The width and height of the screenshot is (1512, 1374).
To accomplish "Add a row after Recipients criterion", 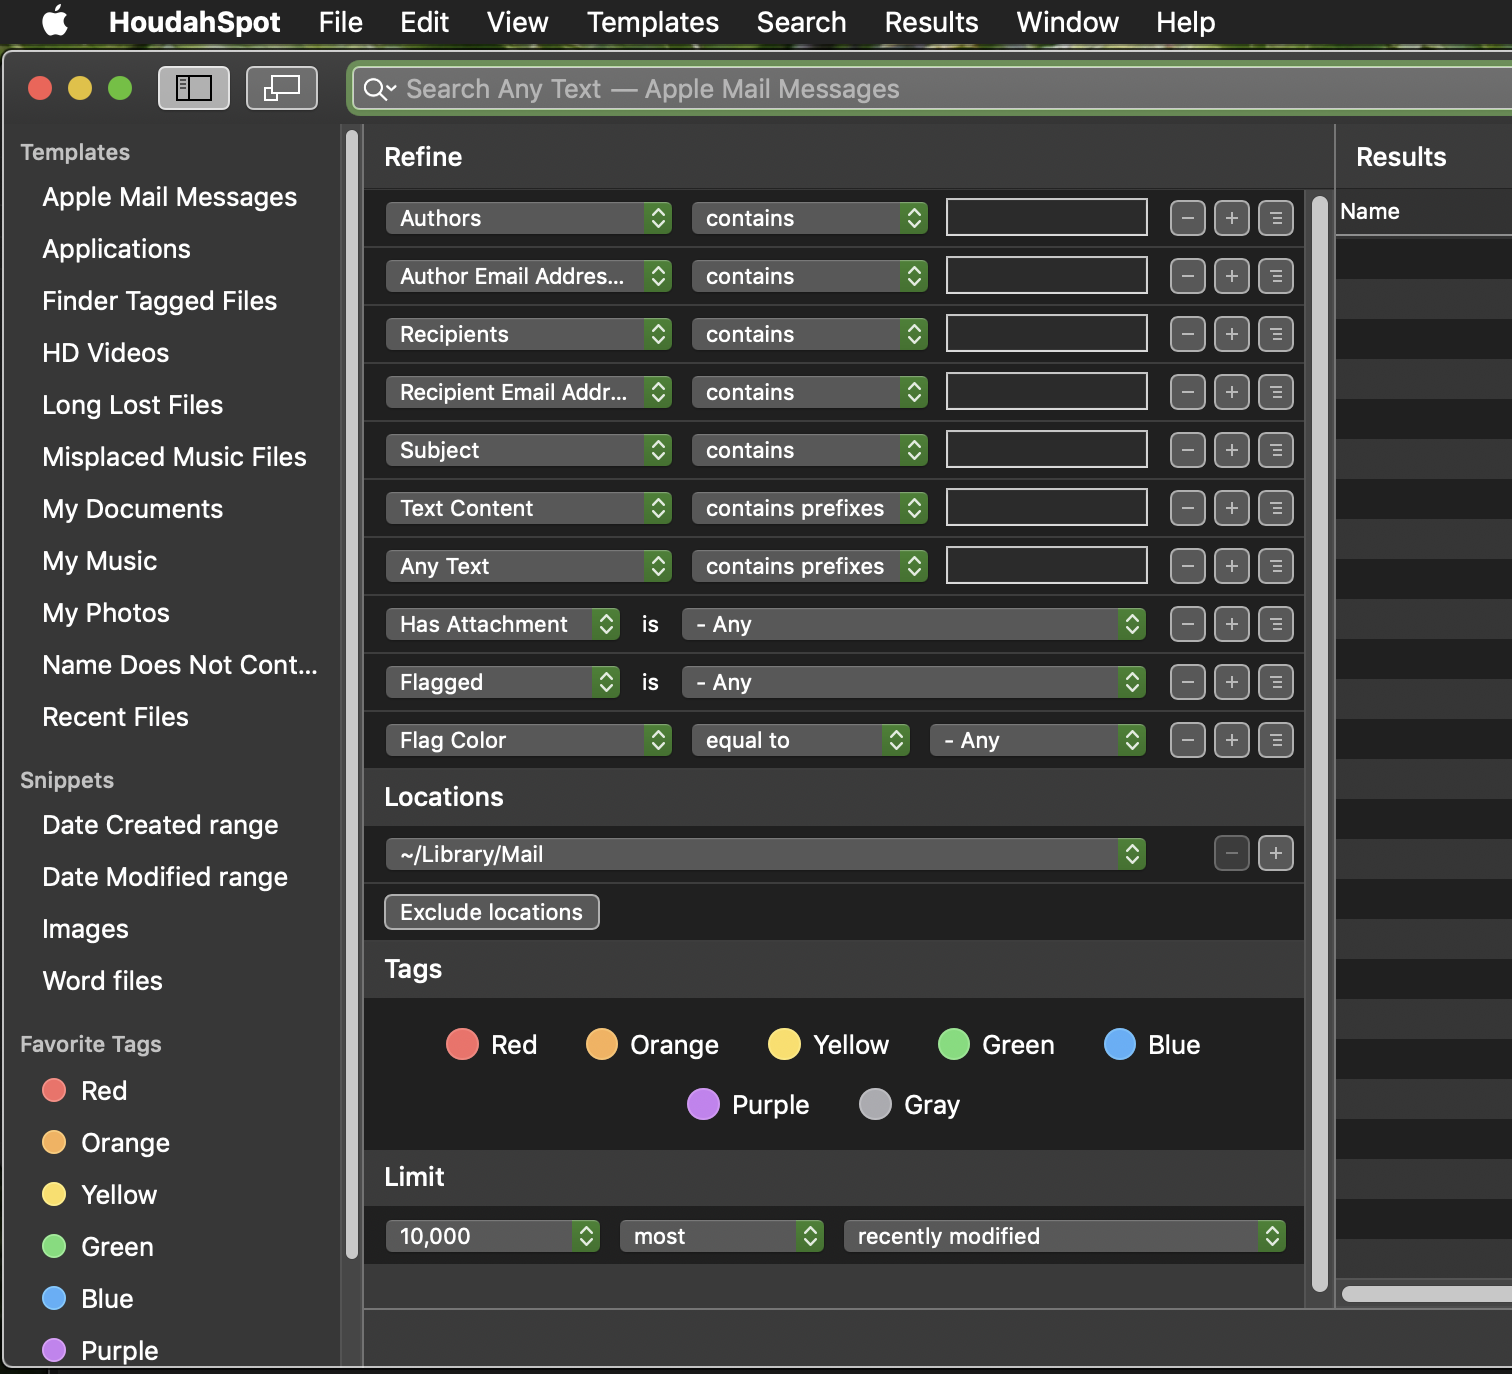I will coord(1232,334).
